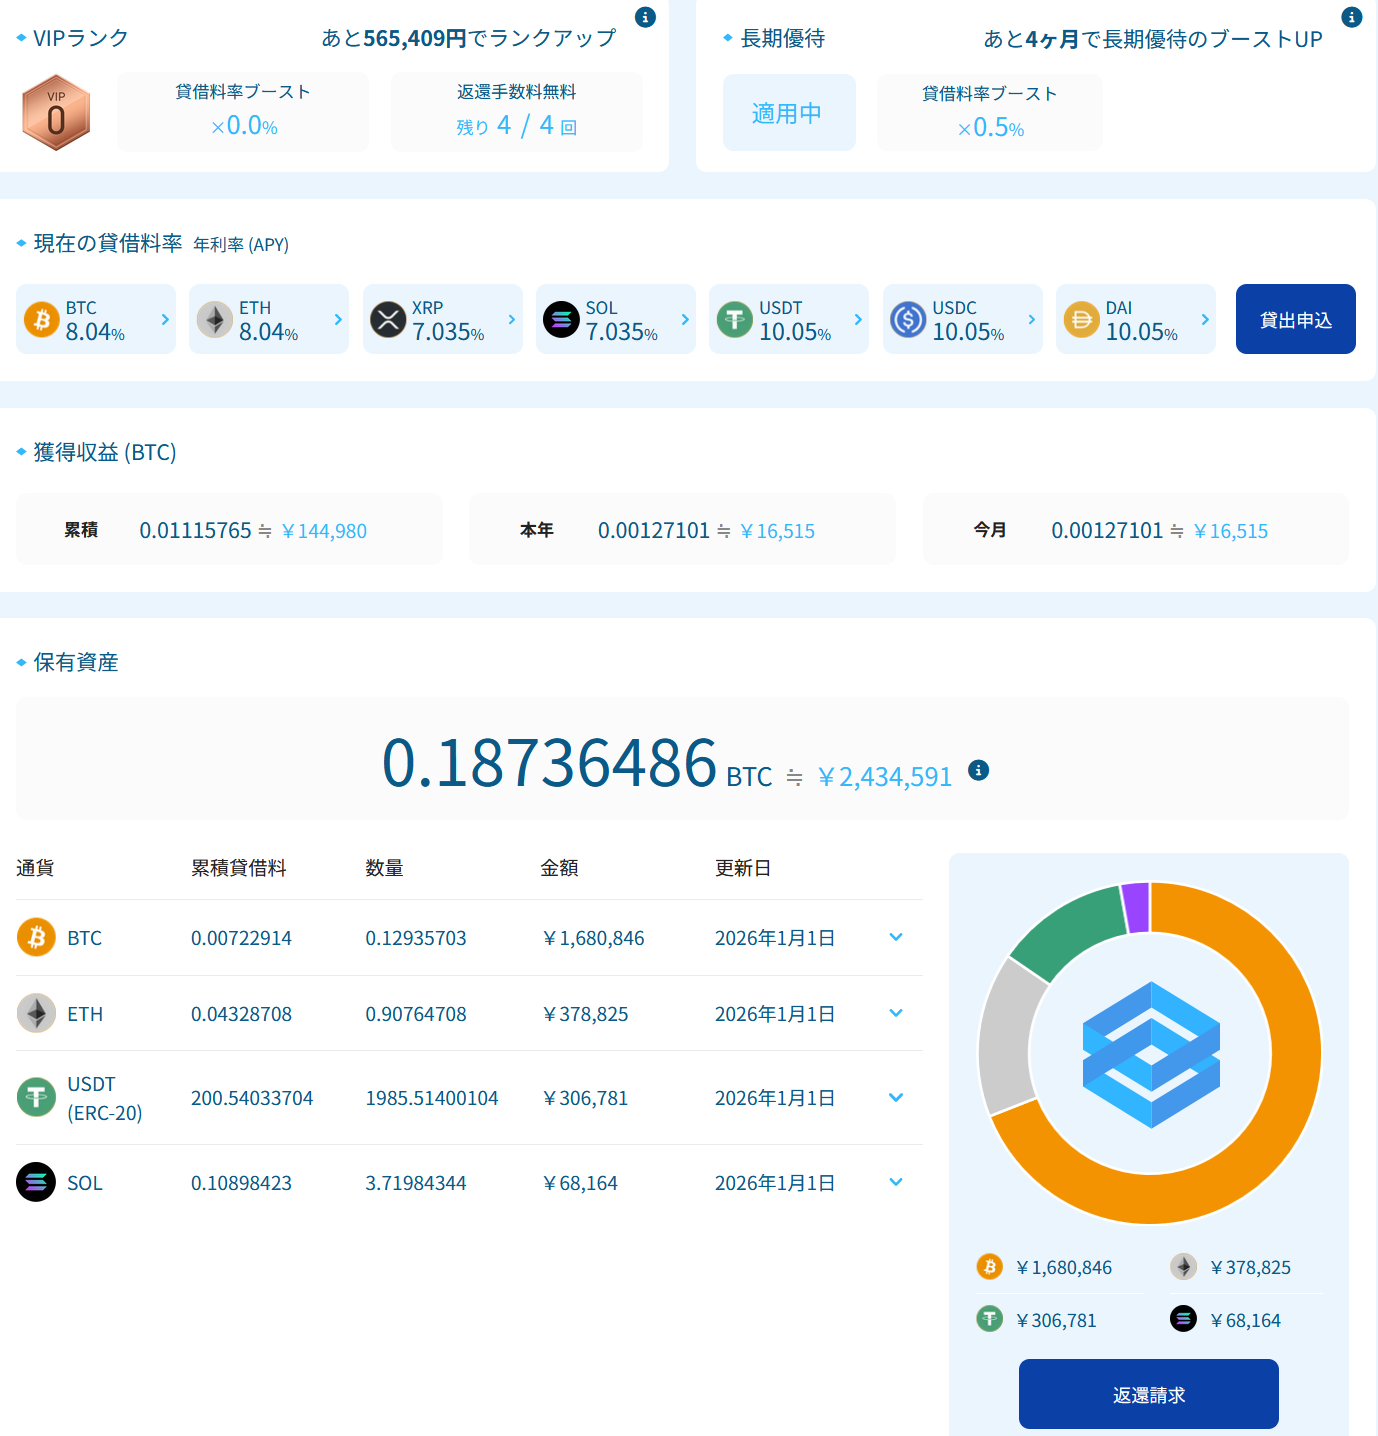Click the blue logo inside donut chart
Screen dimensions: 1378x1436
[x=1150, y=1054]
